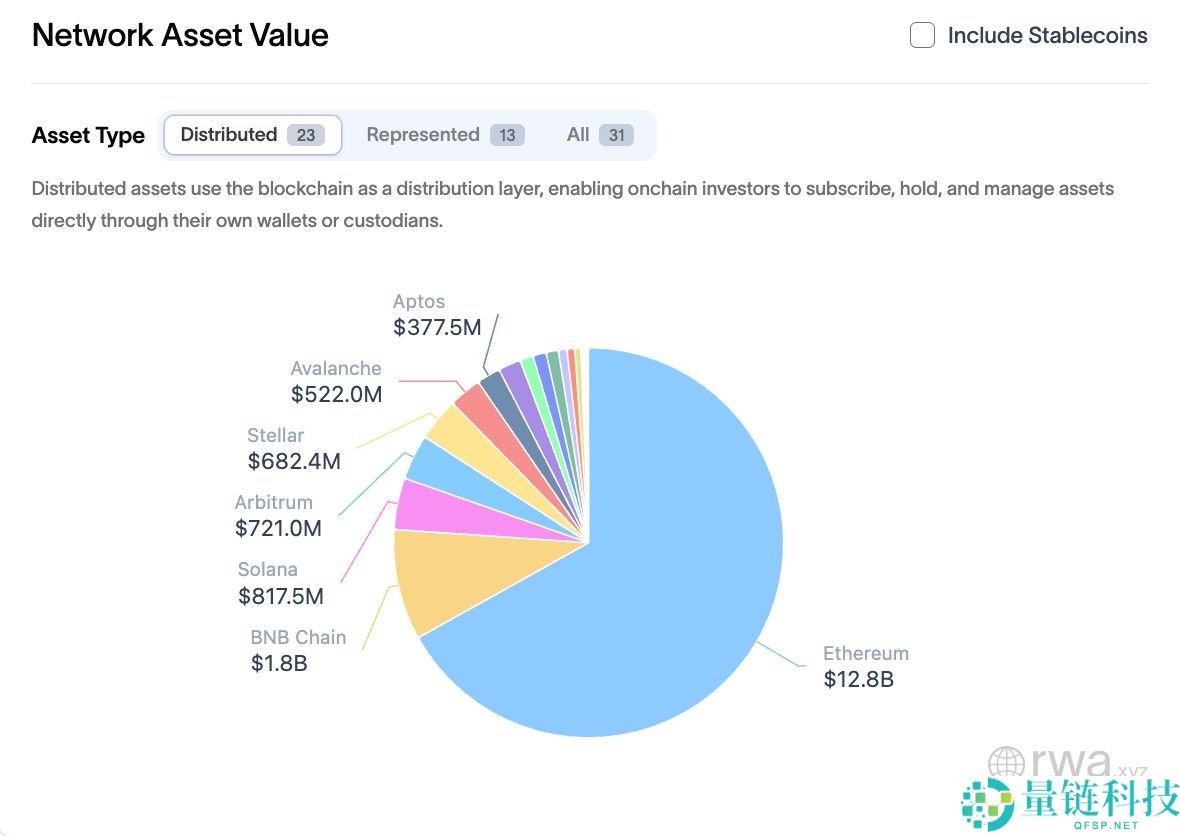Click the BNB Chain chart label
Screen dimensions: 1180x836
click(298, 637)
